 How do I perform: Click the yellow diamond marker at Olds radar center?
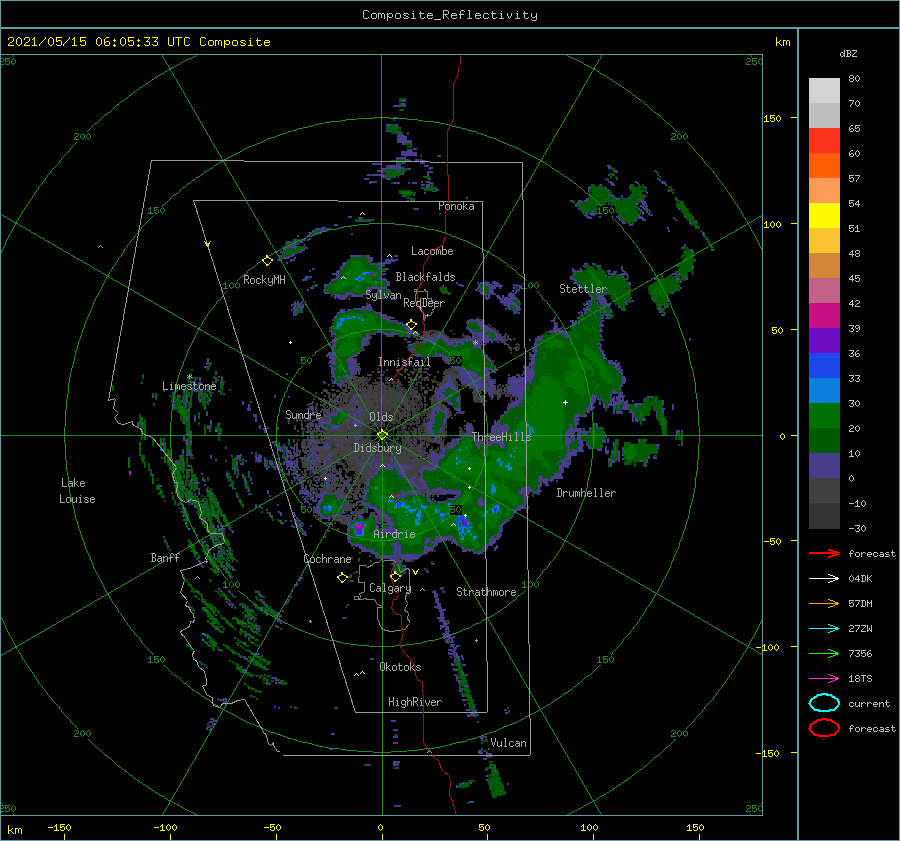(382, 435)
